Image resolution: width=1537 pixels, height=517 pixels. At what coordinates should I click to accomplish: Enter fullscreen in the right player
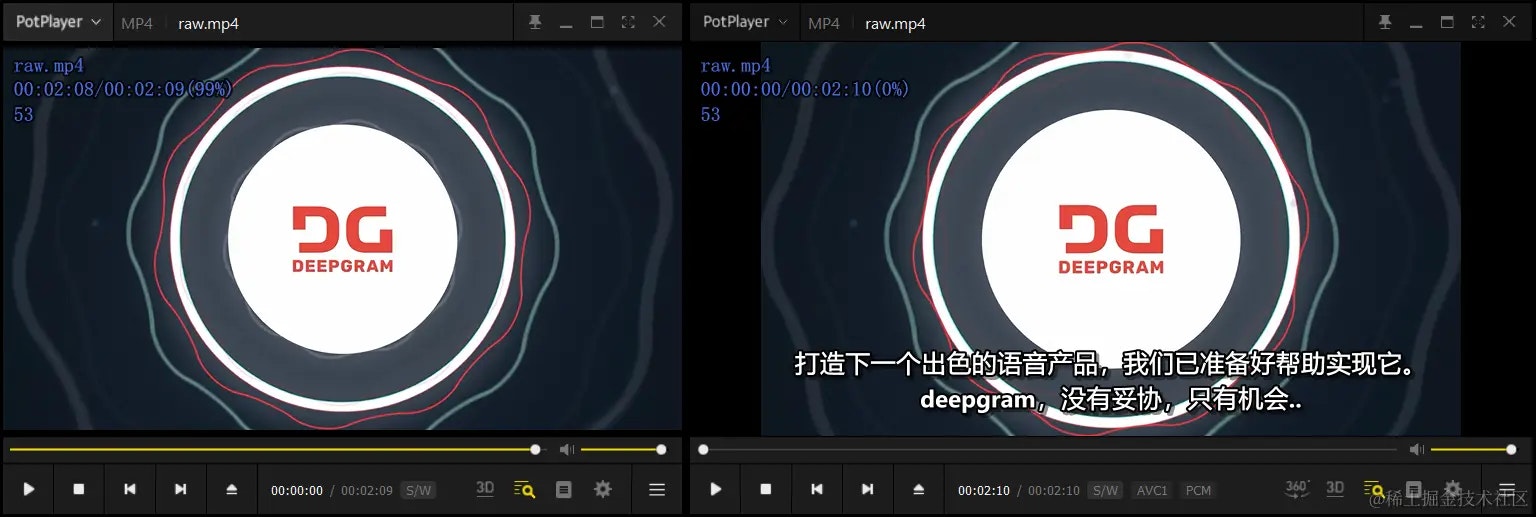point(1478,22)
